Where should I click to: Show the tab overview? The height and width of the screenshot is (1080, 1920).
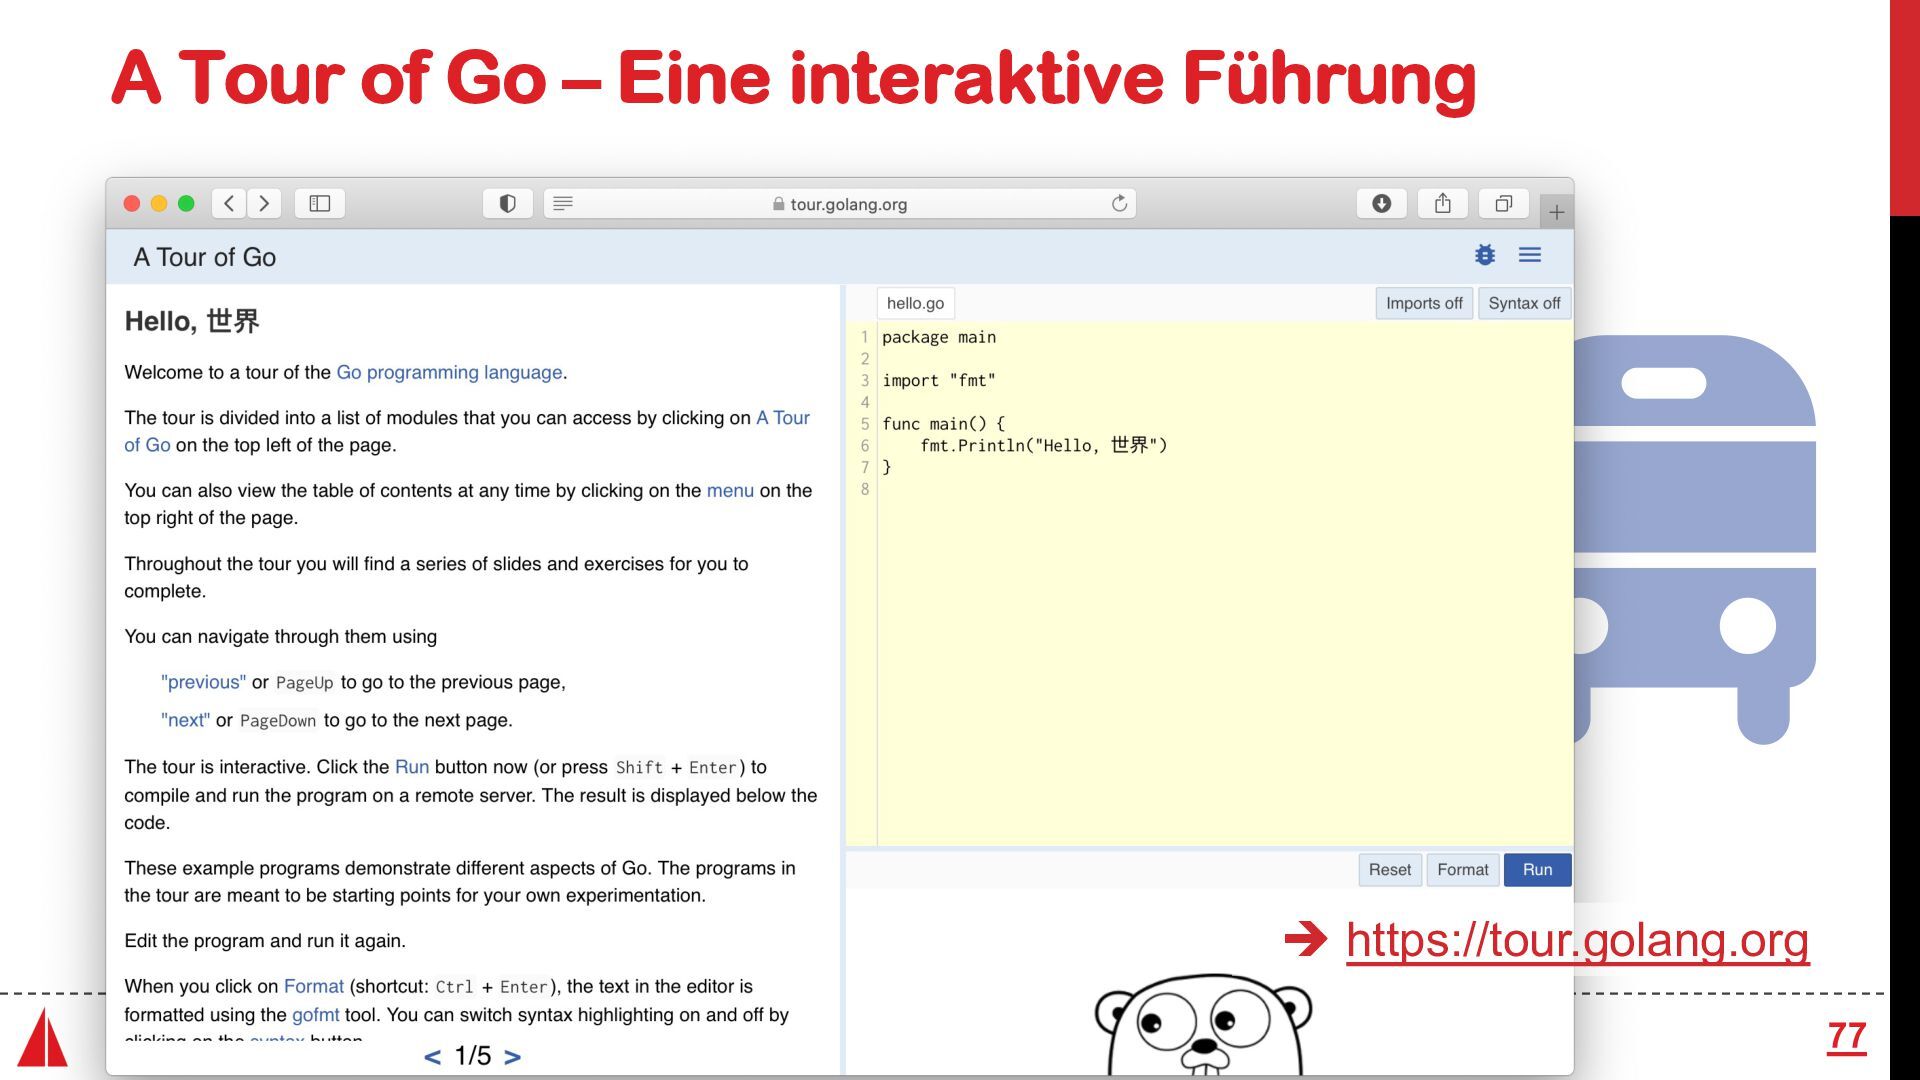click(1503, 203)
